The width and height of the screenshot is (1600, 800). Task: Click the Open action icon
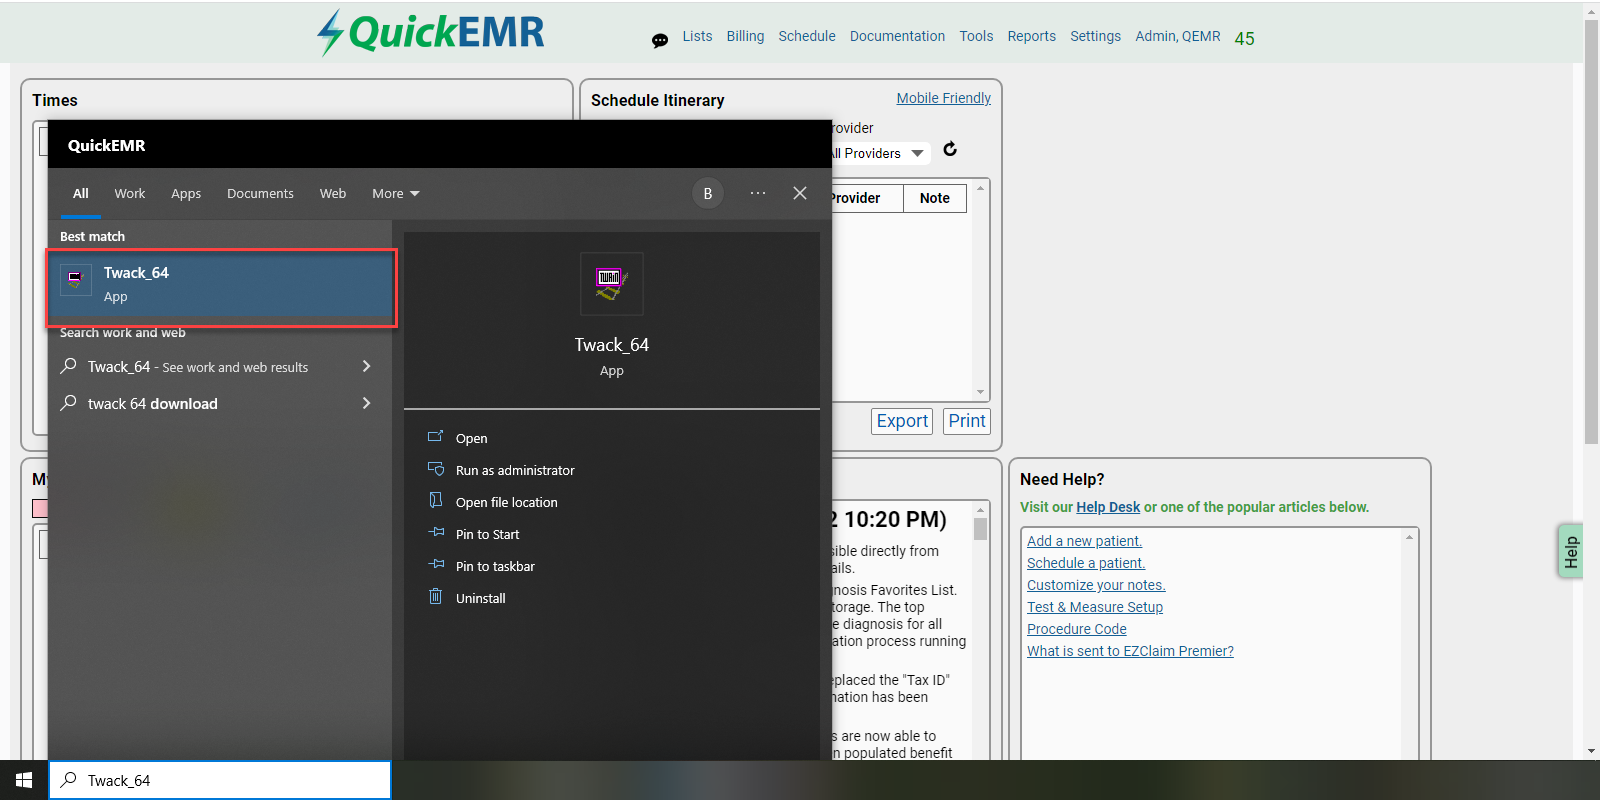435,437
